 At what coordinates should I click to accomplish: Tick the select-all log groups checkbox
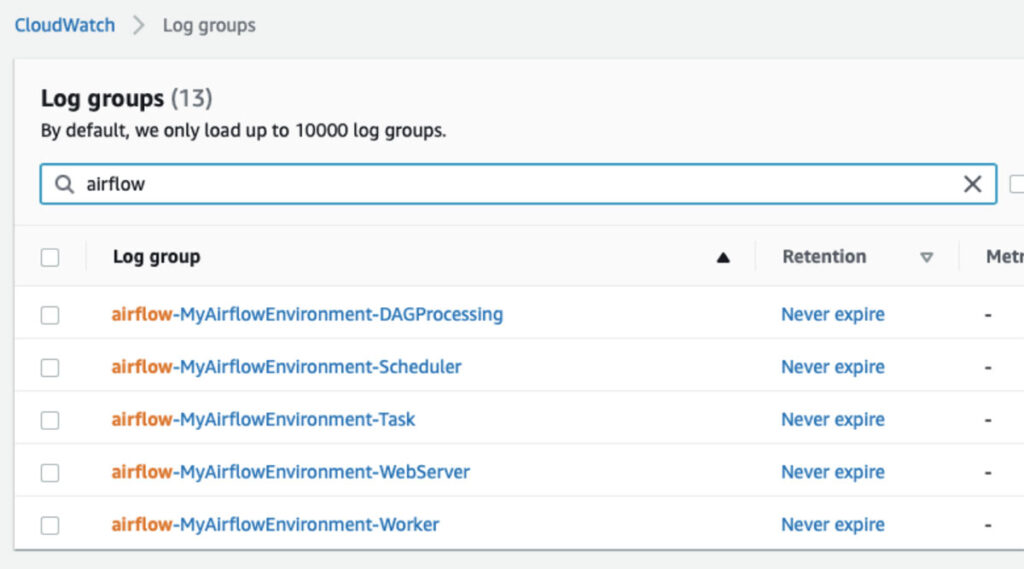[50, 258]
